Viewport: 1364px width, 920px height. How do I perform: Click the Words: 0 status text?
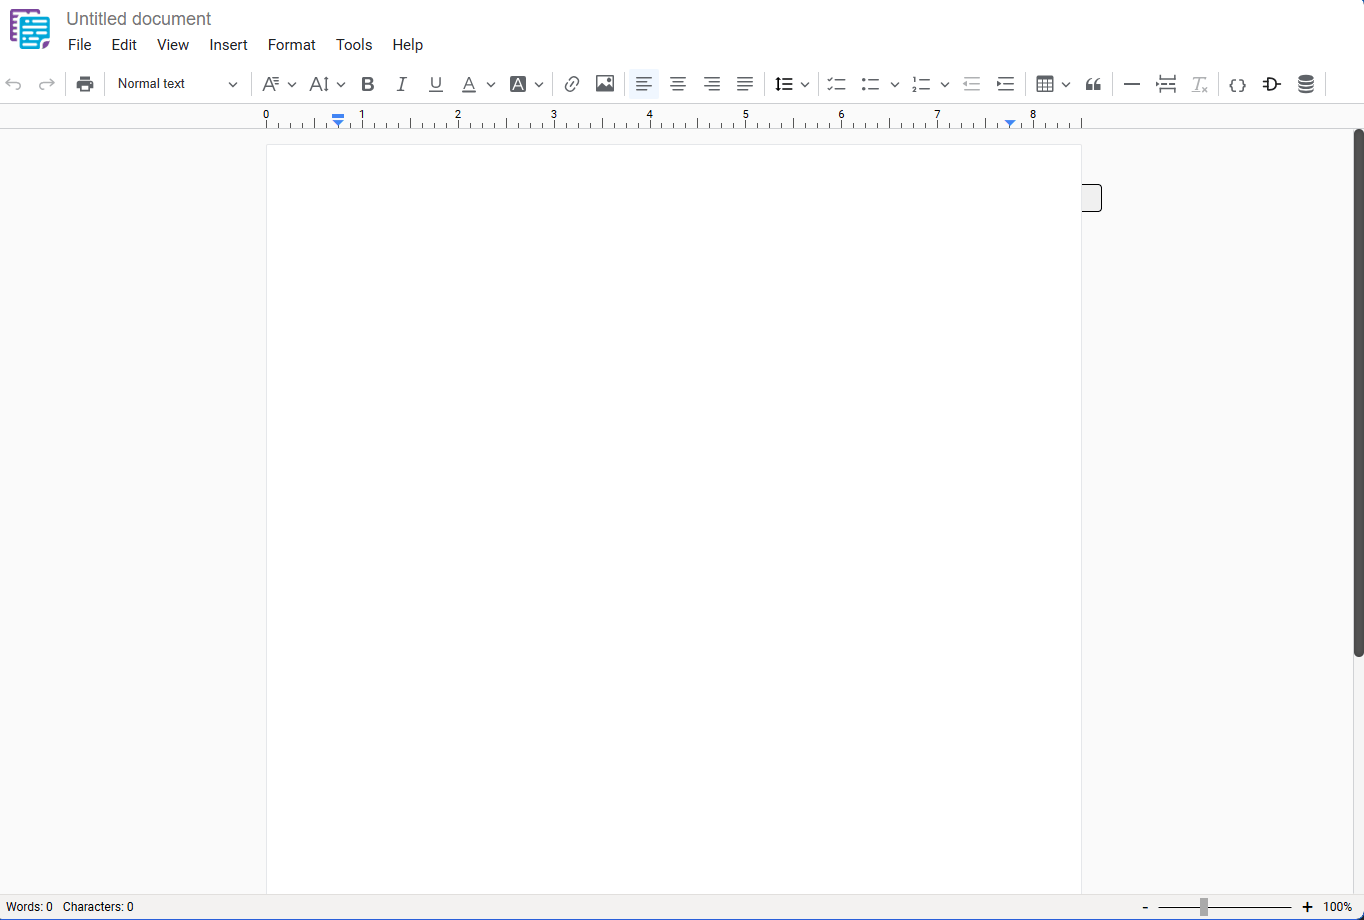tap(29, 907)
